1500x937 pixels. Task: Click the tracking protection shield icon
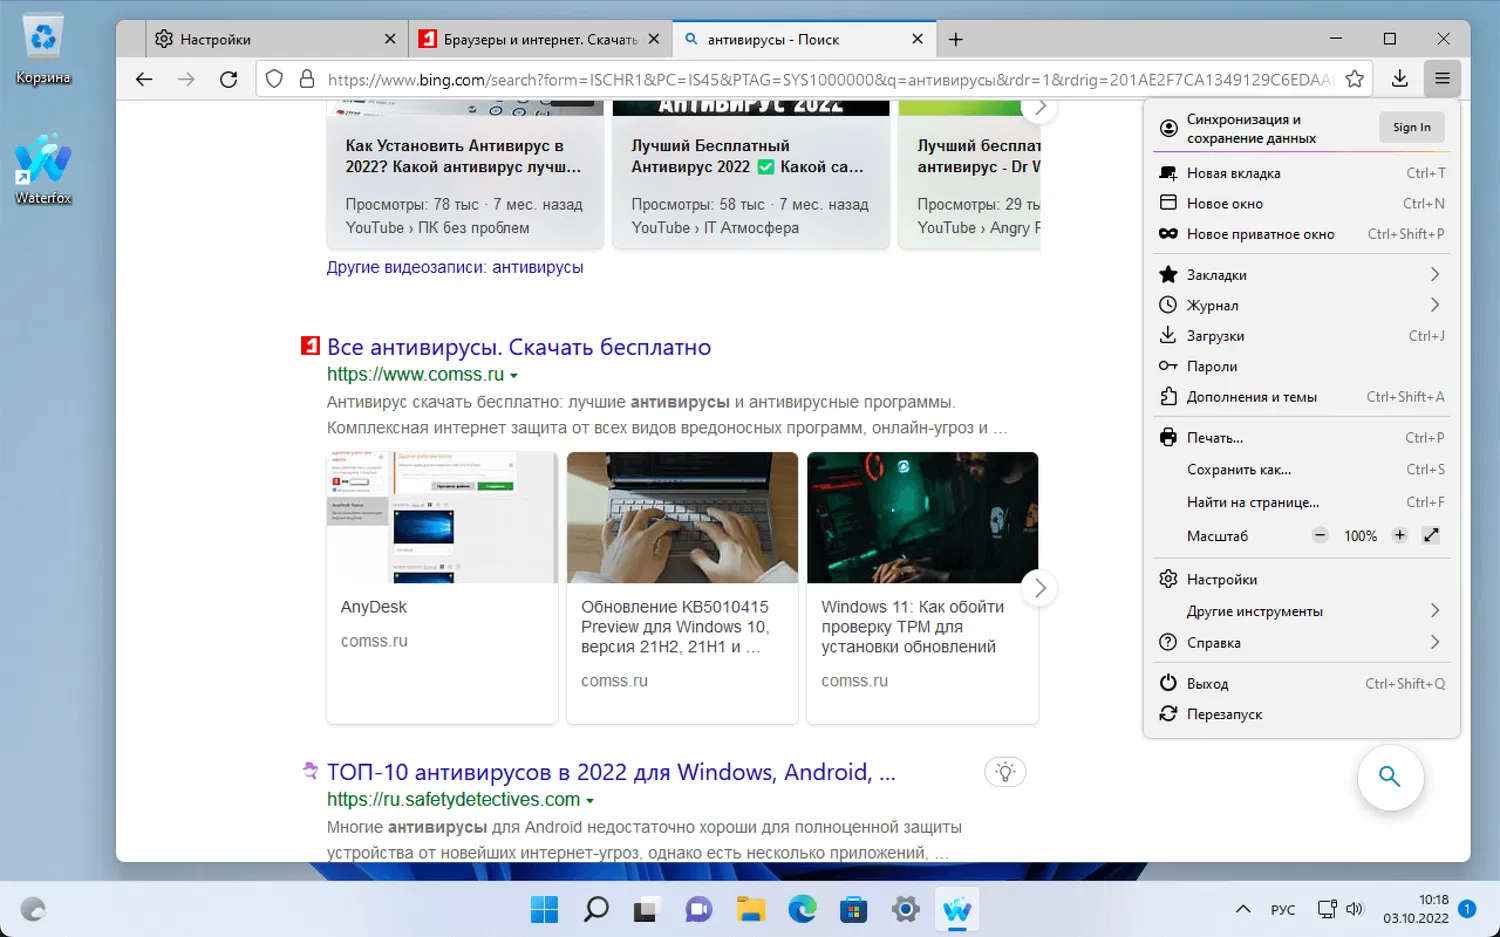tap(275, 79)
